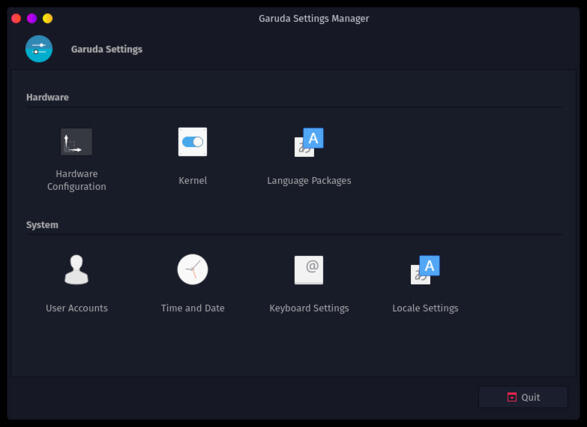The width and height of the screenshot is (587, 427).
Task: Open the Locale Settings icon
Action: click(425, 270)
